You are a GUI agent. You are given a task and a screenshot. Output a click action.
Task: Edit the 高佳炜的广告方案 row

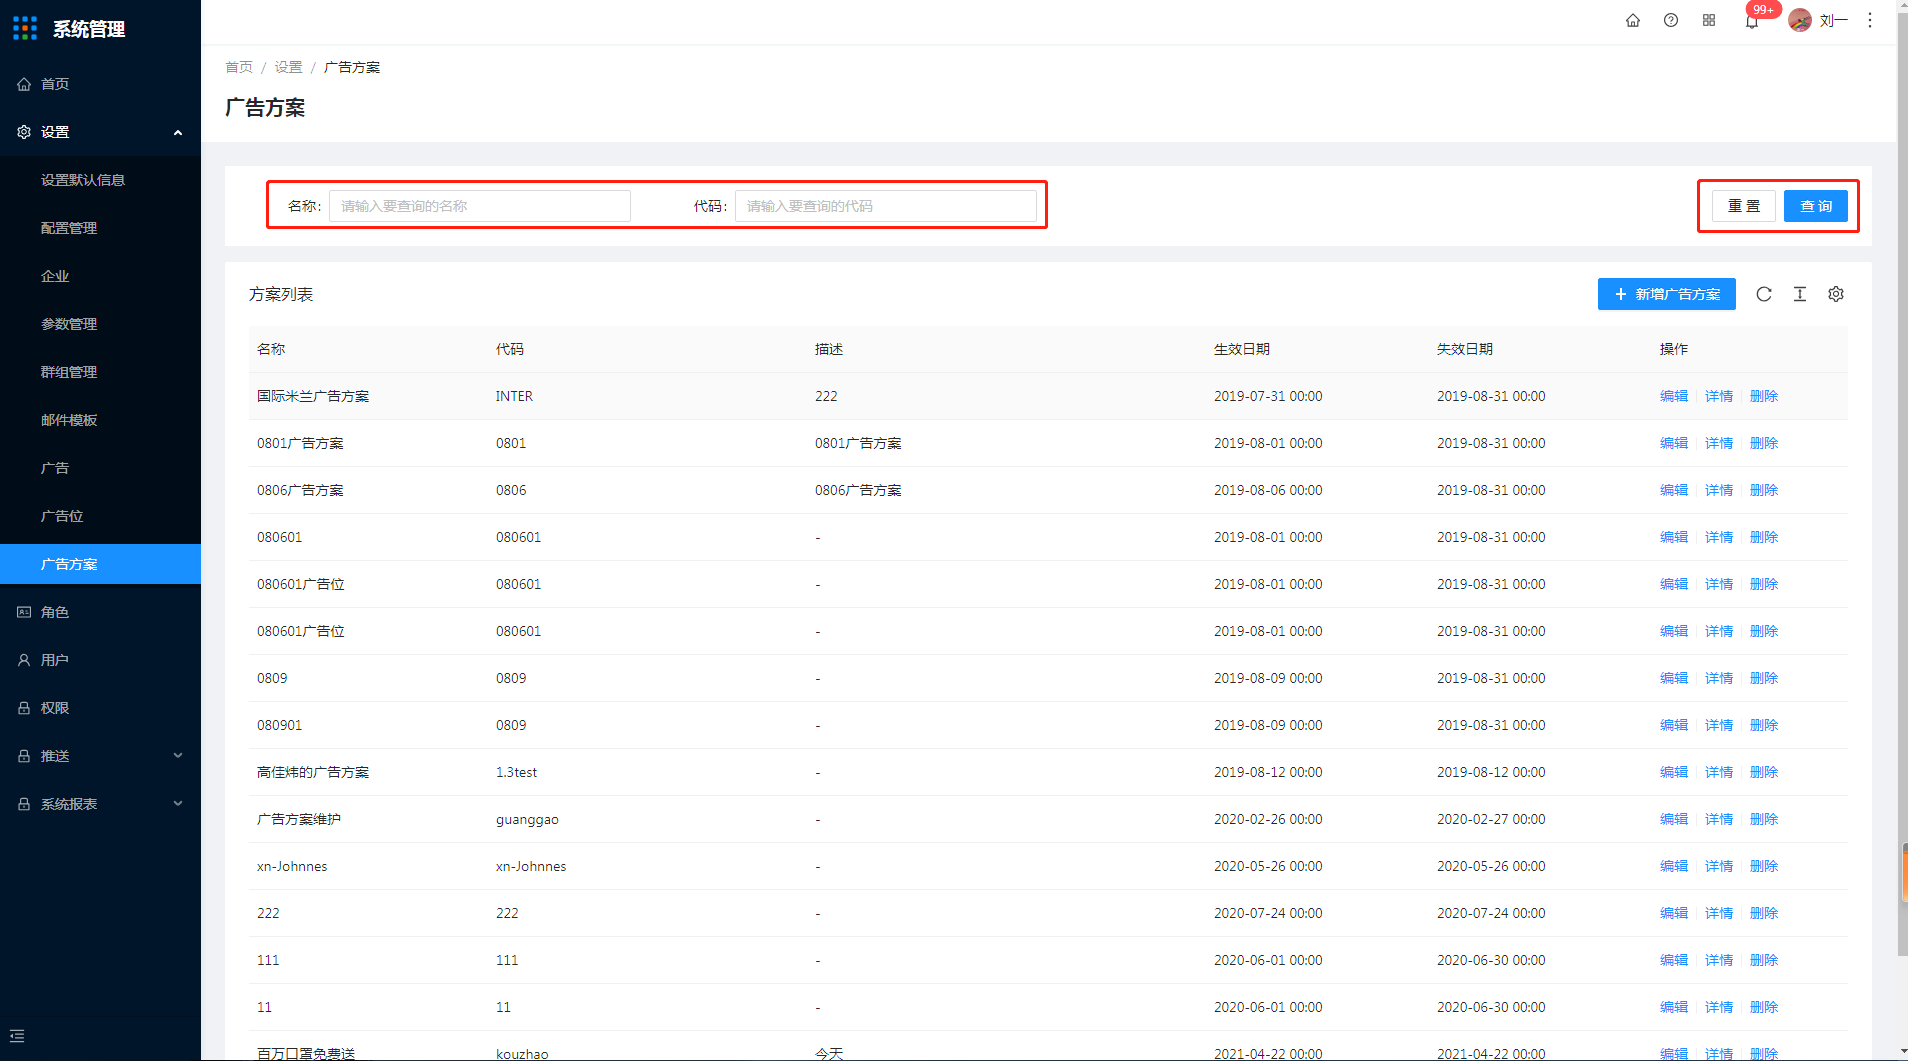pyautogui.click(x=1674, y=772)
